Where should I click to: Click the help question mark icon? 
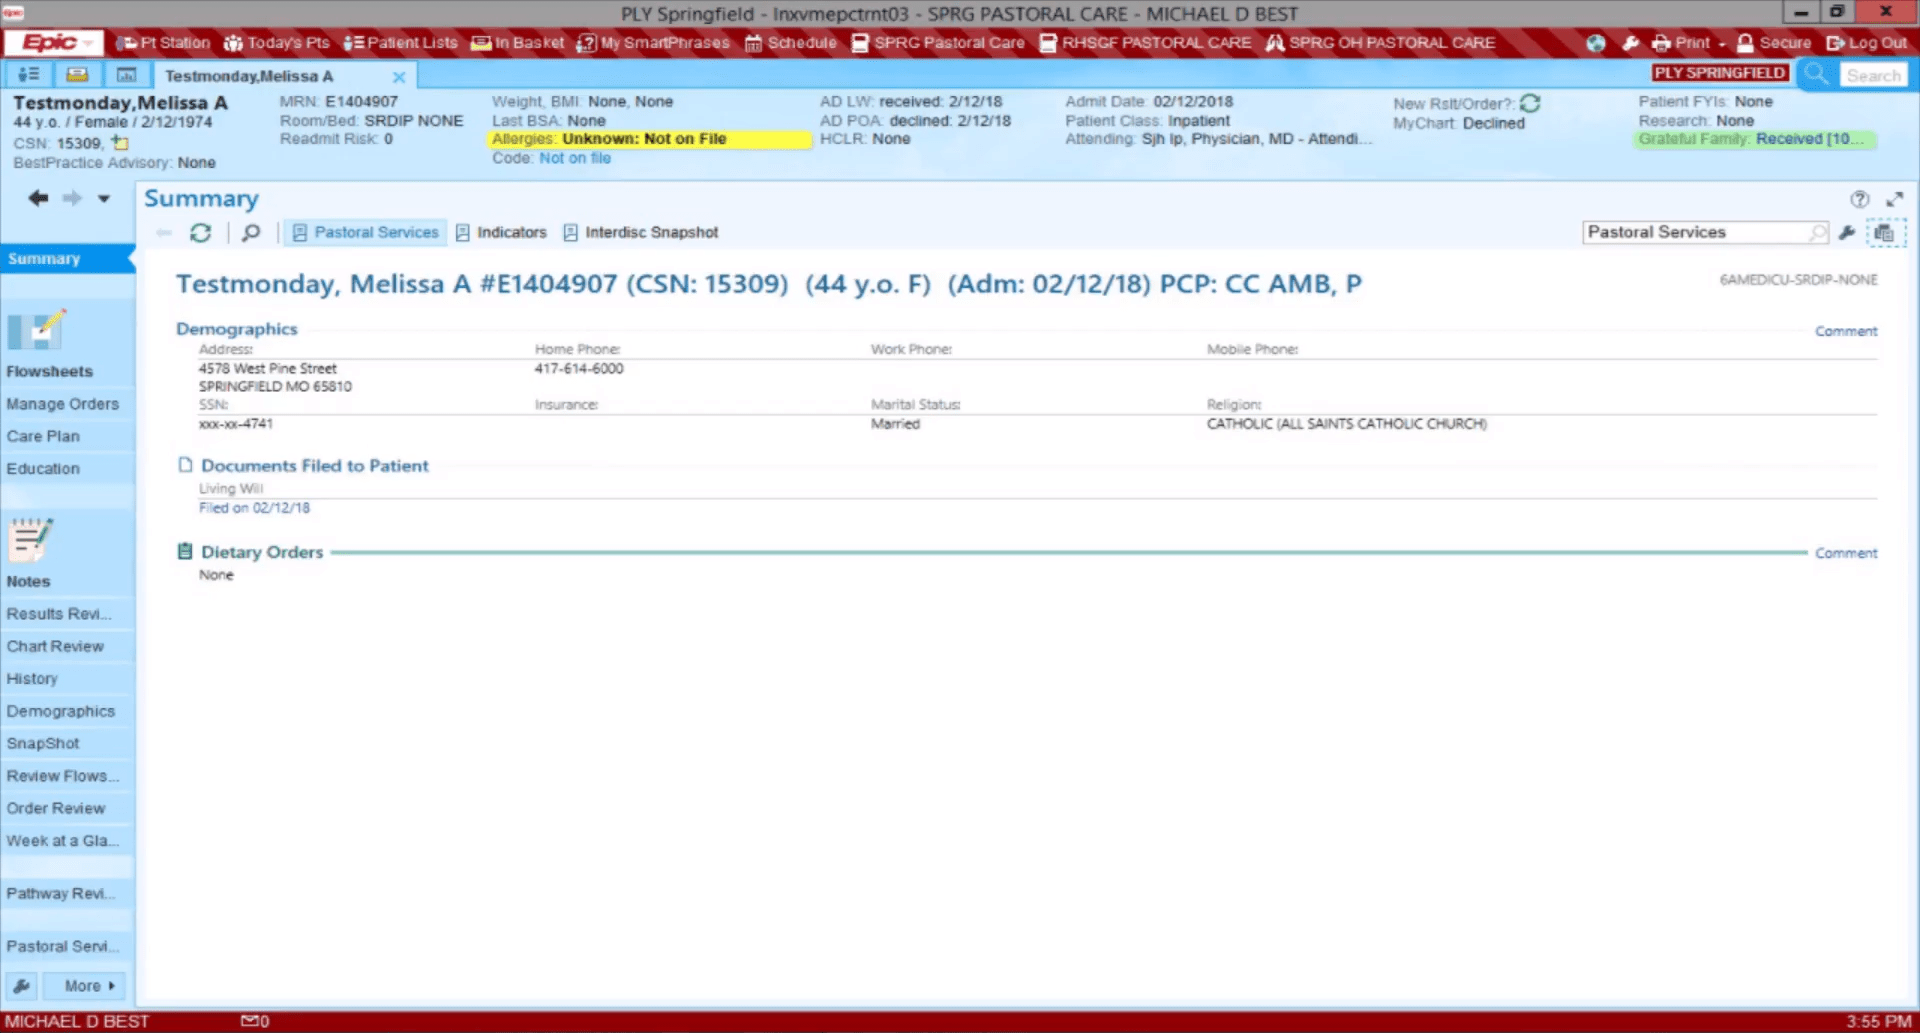click(x=1859, y=199)
